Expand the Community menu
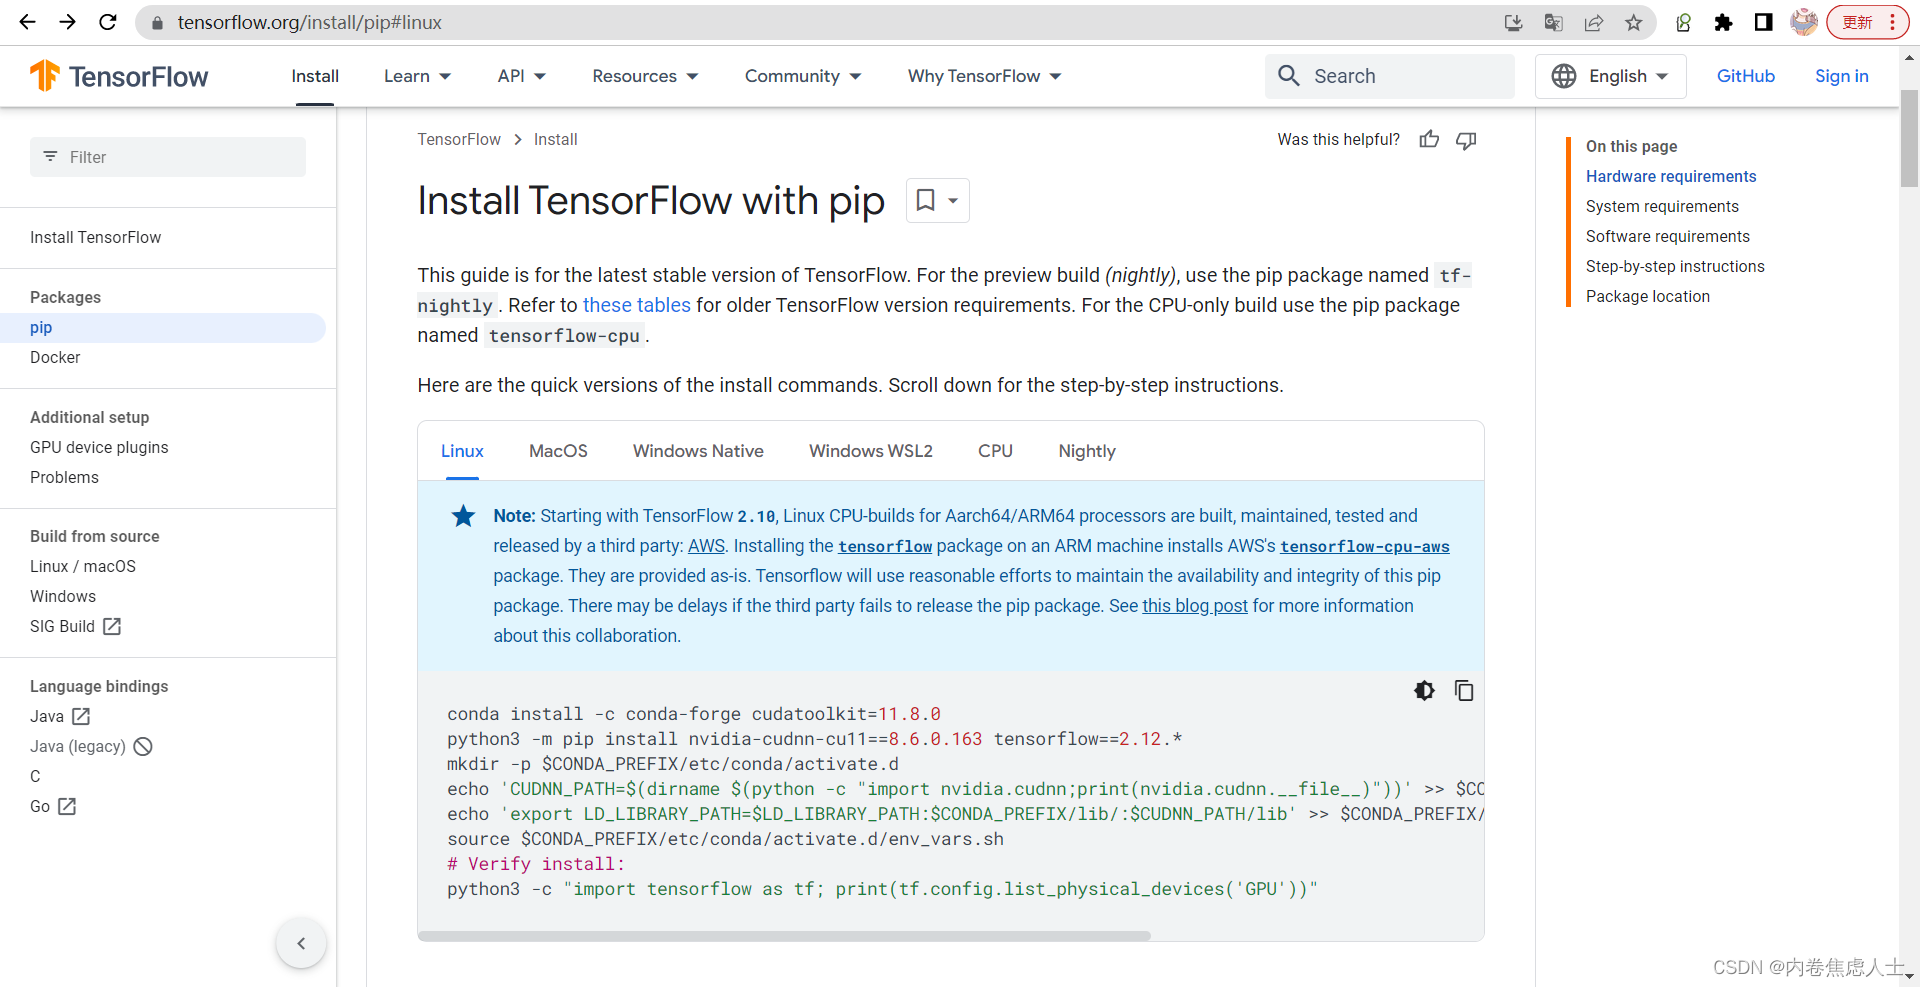The height and width of the screenshot is (987, 1920). (802, 76)
